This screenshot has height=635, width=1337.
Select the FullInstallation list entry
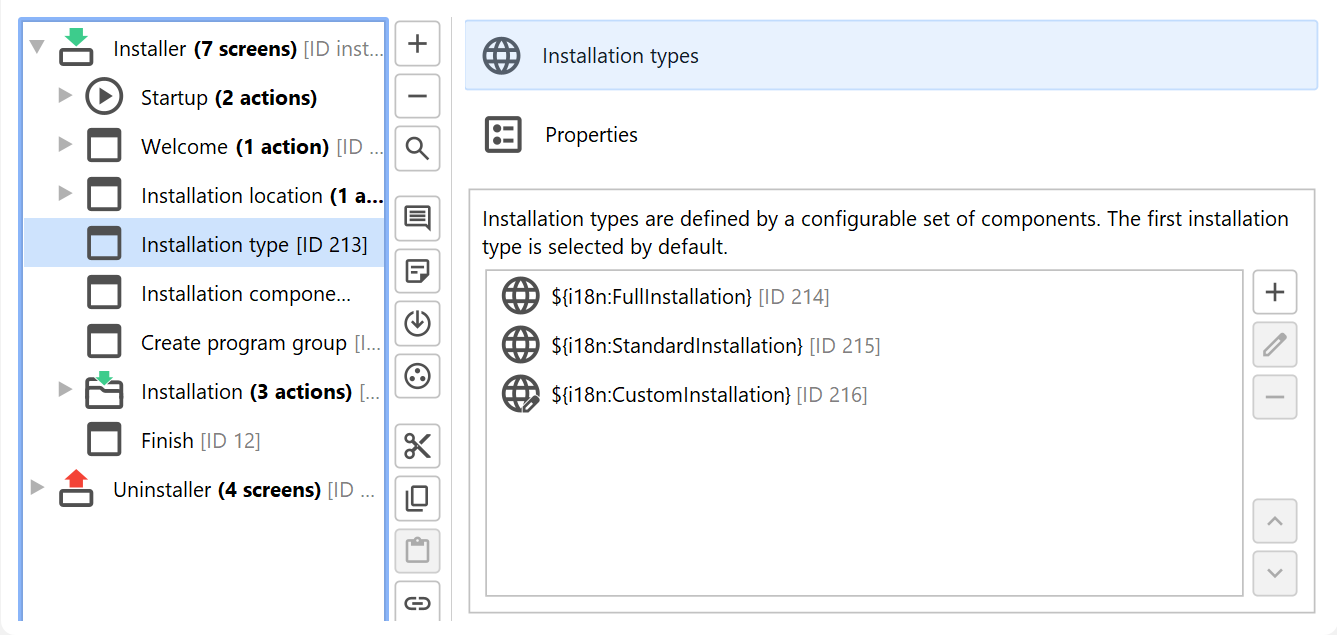coord(651,297)
